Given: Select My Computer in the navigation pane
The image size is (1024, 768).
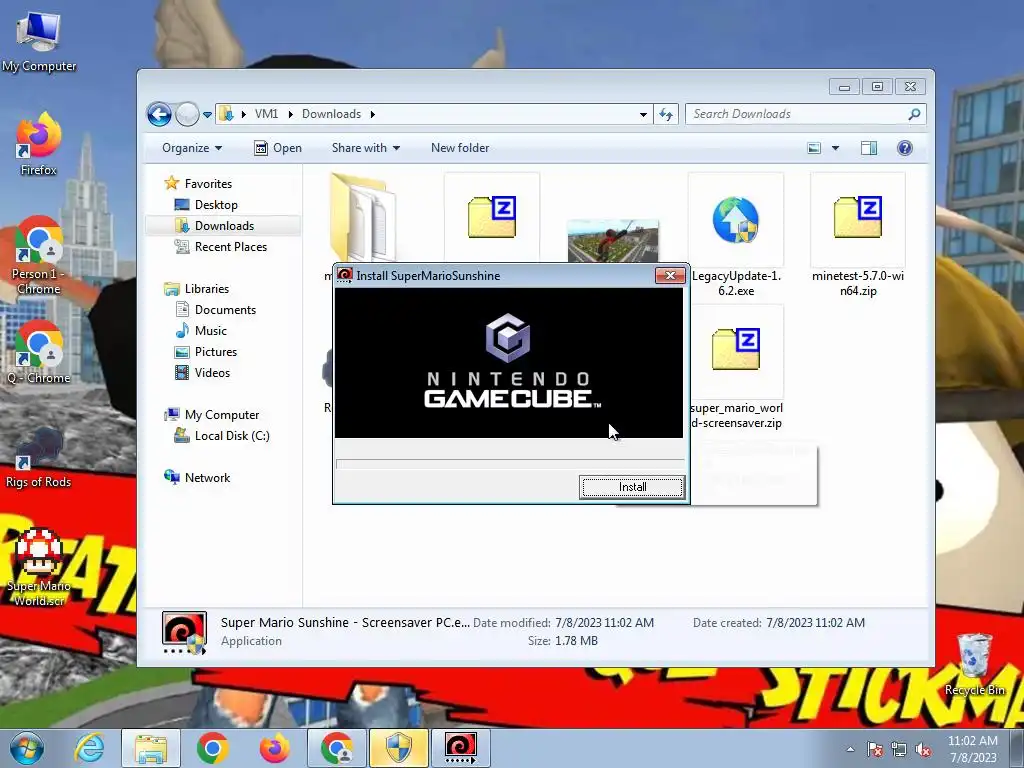Looking at the screenshot, I should (212, 415).
